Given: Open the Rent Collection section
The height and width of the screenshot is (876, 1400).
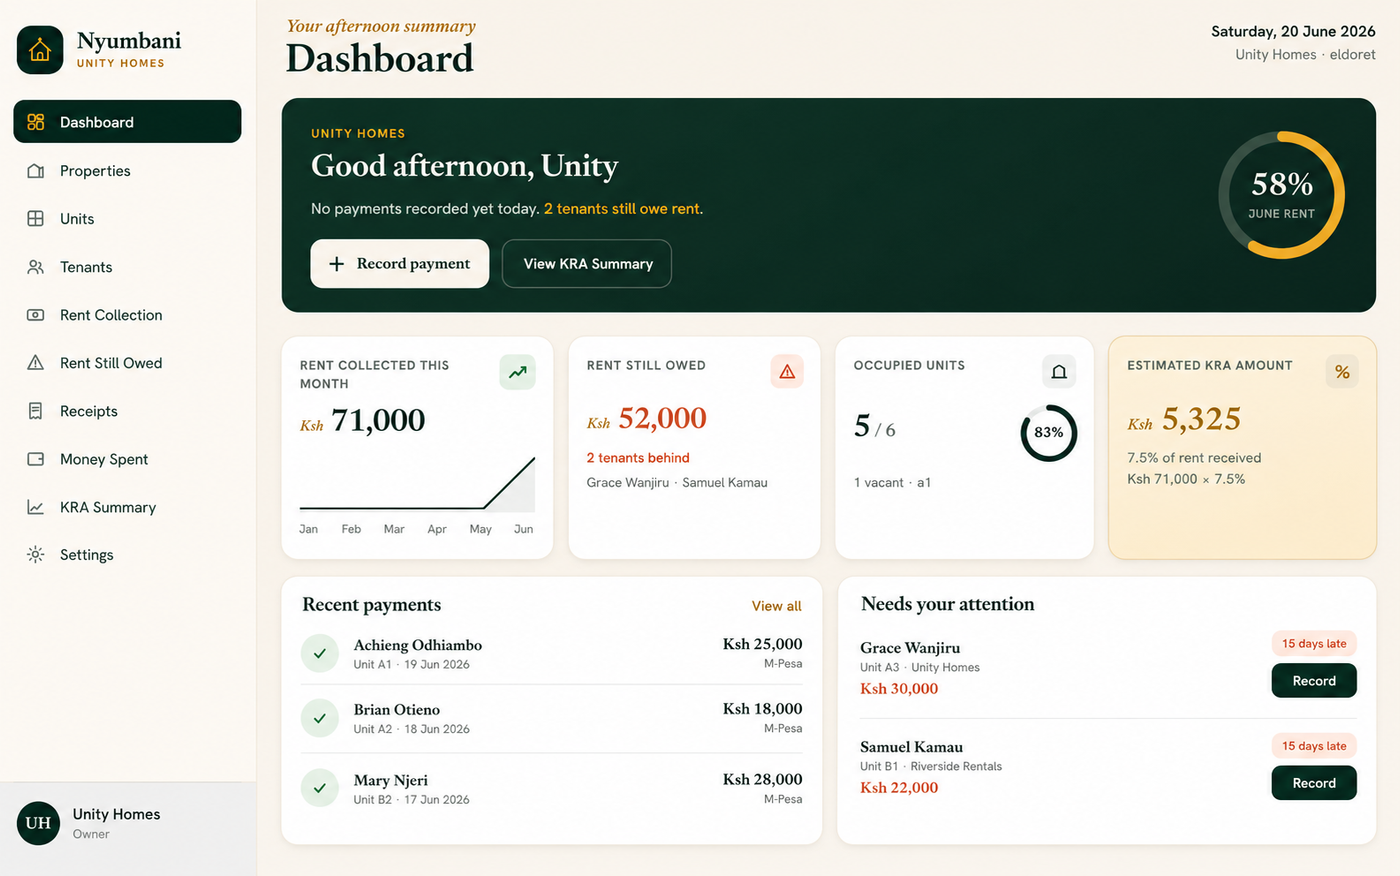Looking at the screenshot, I should 127,315.
